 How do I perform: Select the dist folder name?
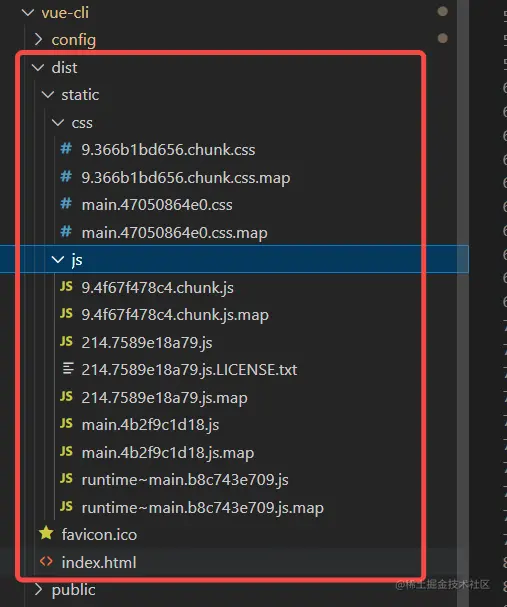[x=64, y=68]
